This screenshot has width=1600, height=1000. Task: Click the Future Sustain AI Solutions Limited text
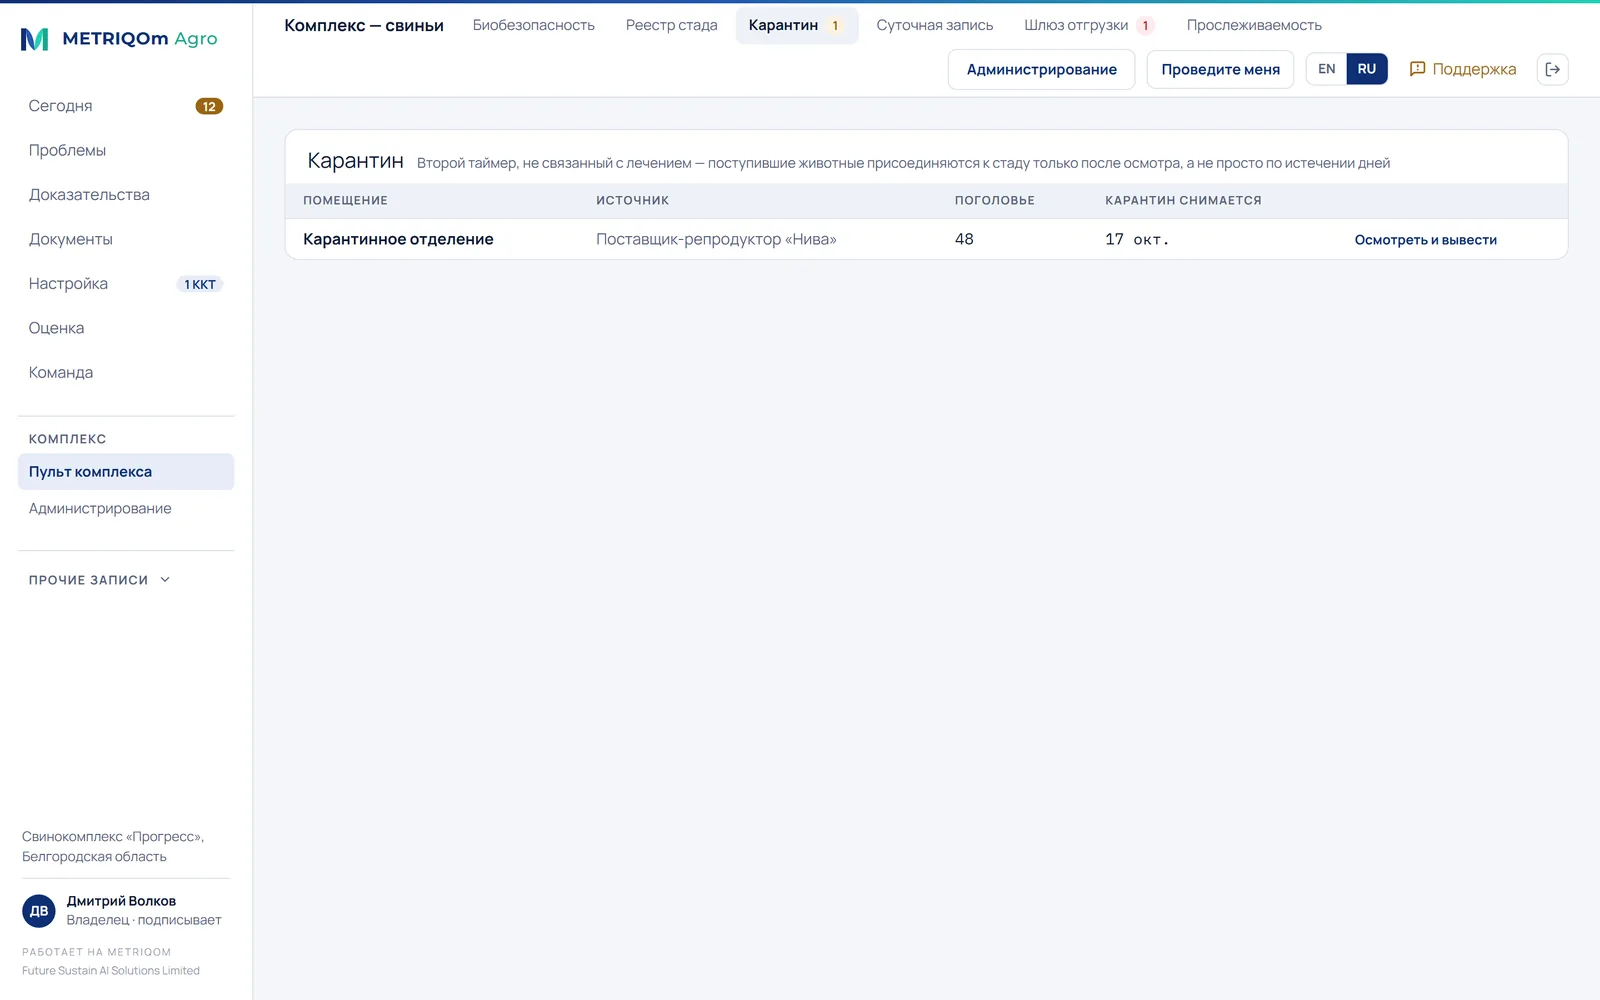[111, 971]
